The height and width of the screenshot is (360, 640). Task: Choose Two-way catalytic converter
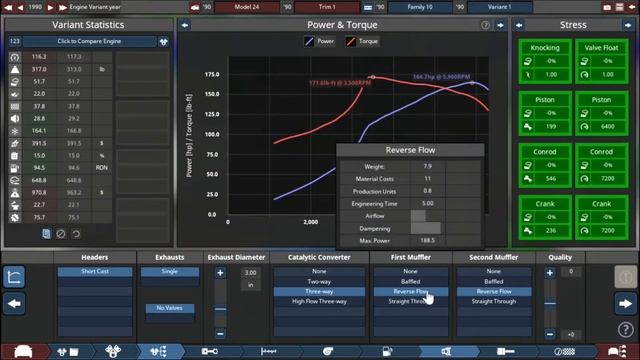tap(319, 281)
